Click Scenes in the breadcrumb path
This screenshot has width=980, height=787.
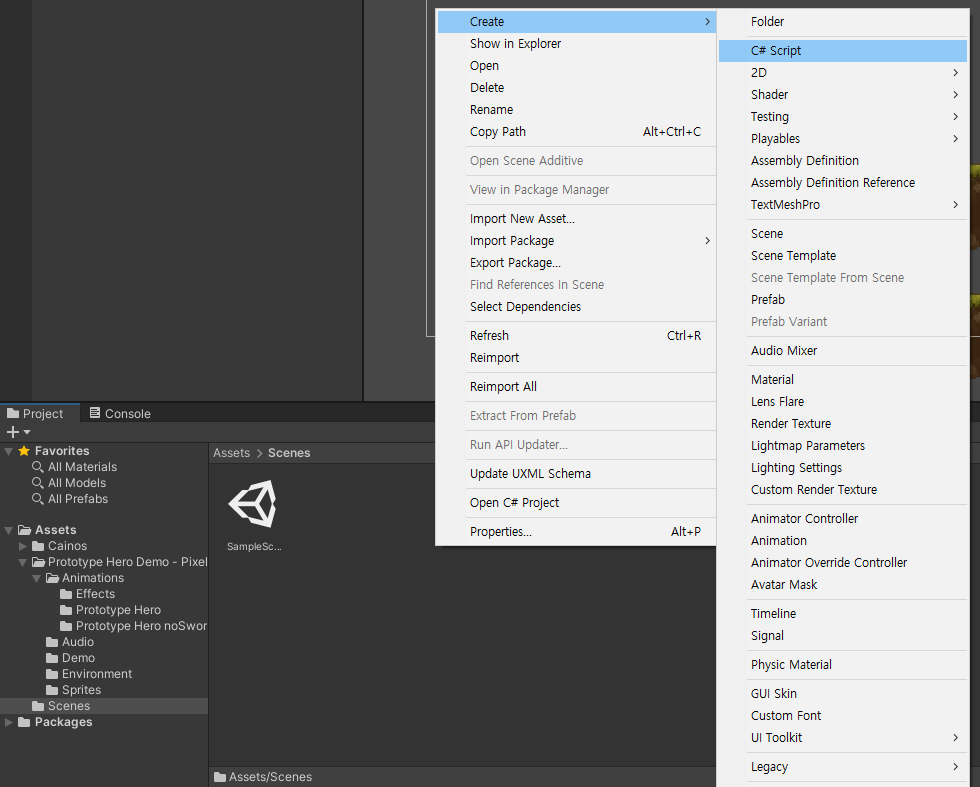[289, 453]
